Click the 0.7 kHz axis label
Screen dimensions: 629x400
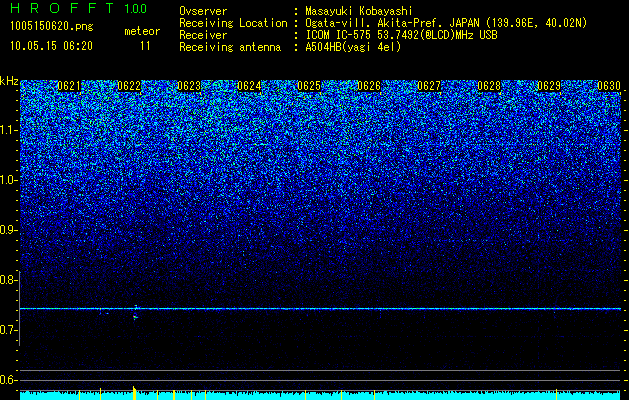tap(8, 330)
